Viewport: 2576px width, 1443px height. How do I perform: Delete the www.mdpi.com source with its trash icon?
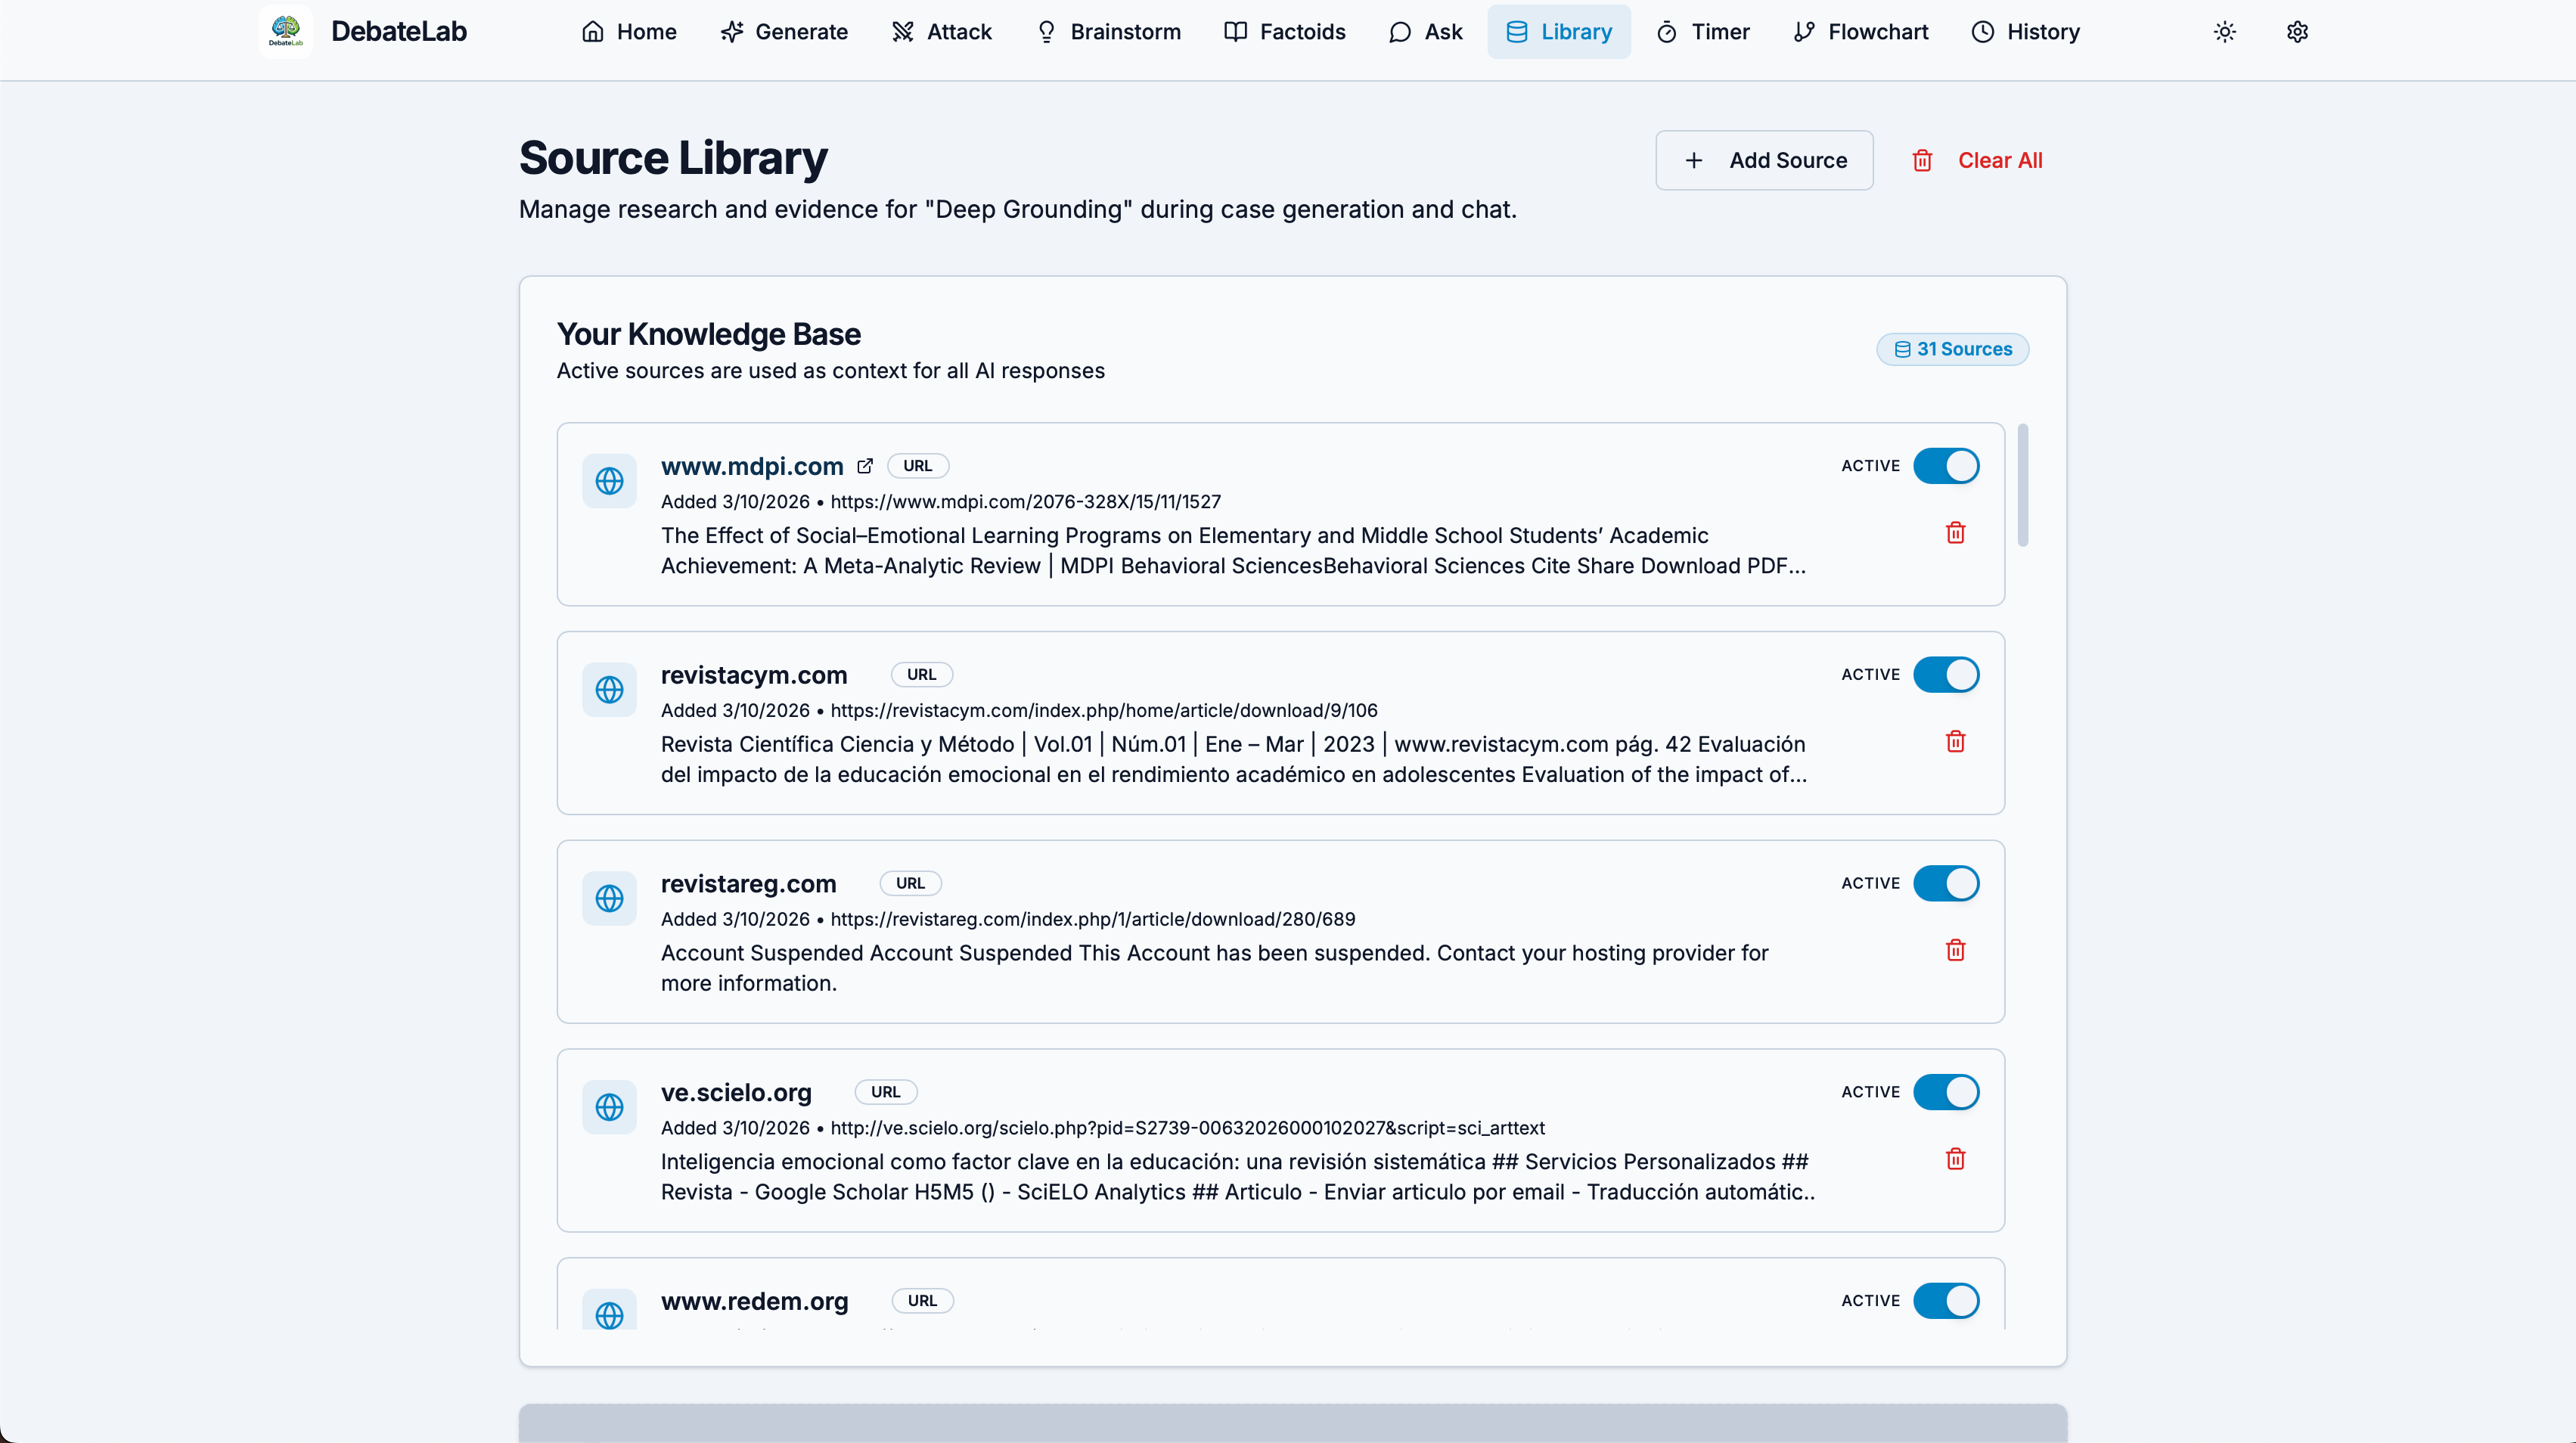[x=1955, y=533]
